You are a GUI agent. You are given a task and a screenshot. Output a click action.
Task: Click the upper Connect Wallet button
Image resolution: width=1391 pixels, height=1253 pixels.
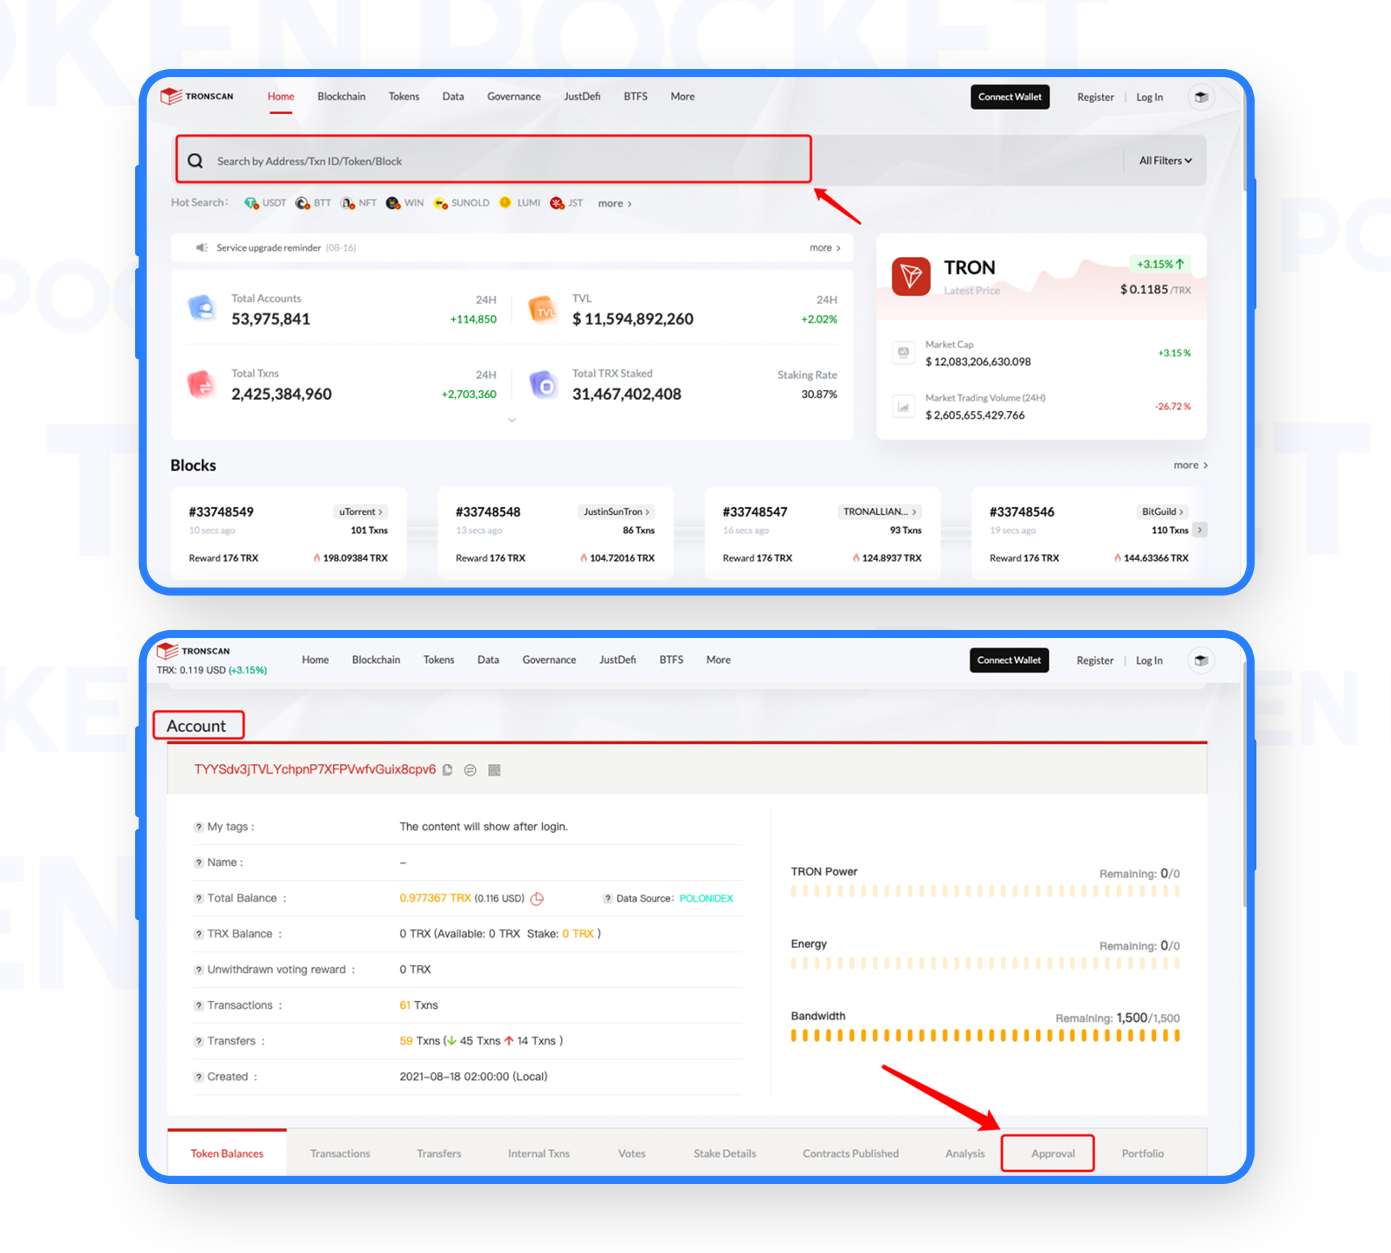tap(1010, 97)
